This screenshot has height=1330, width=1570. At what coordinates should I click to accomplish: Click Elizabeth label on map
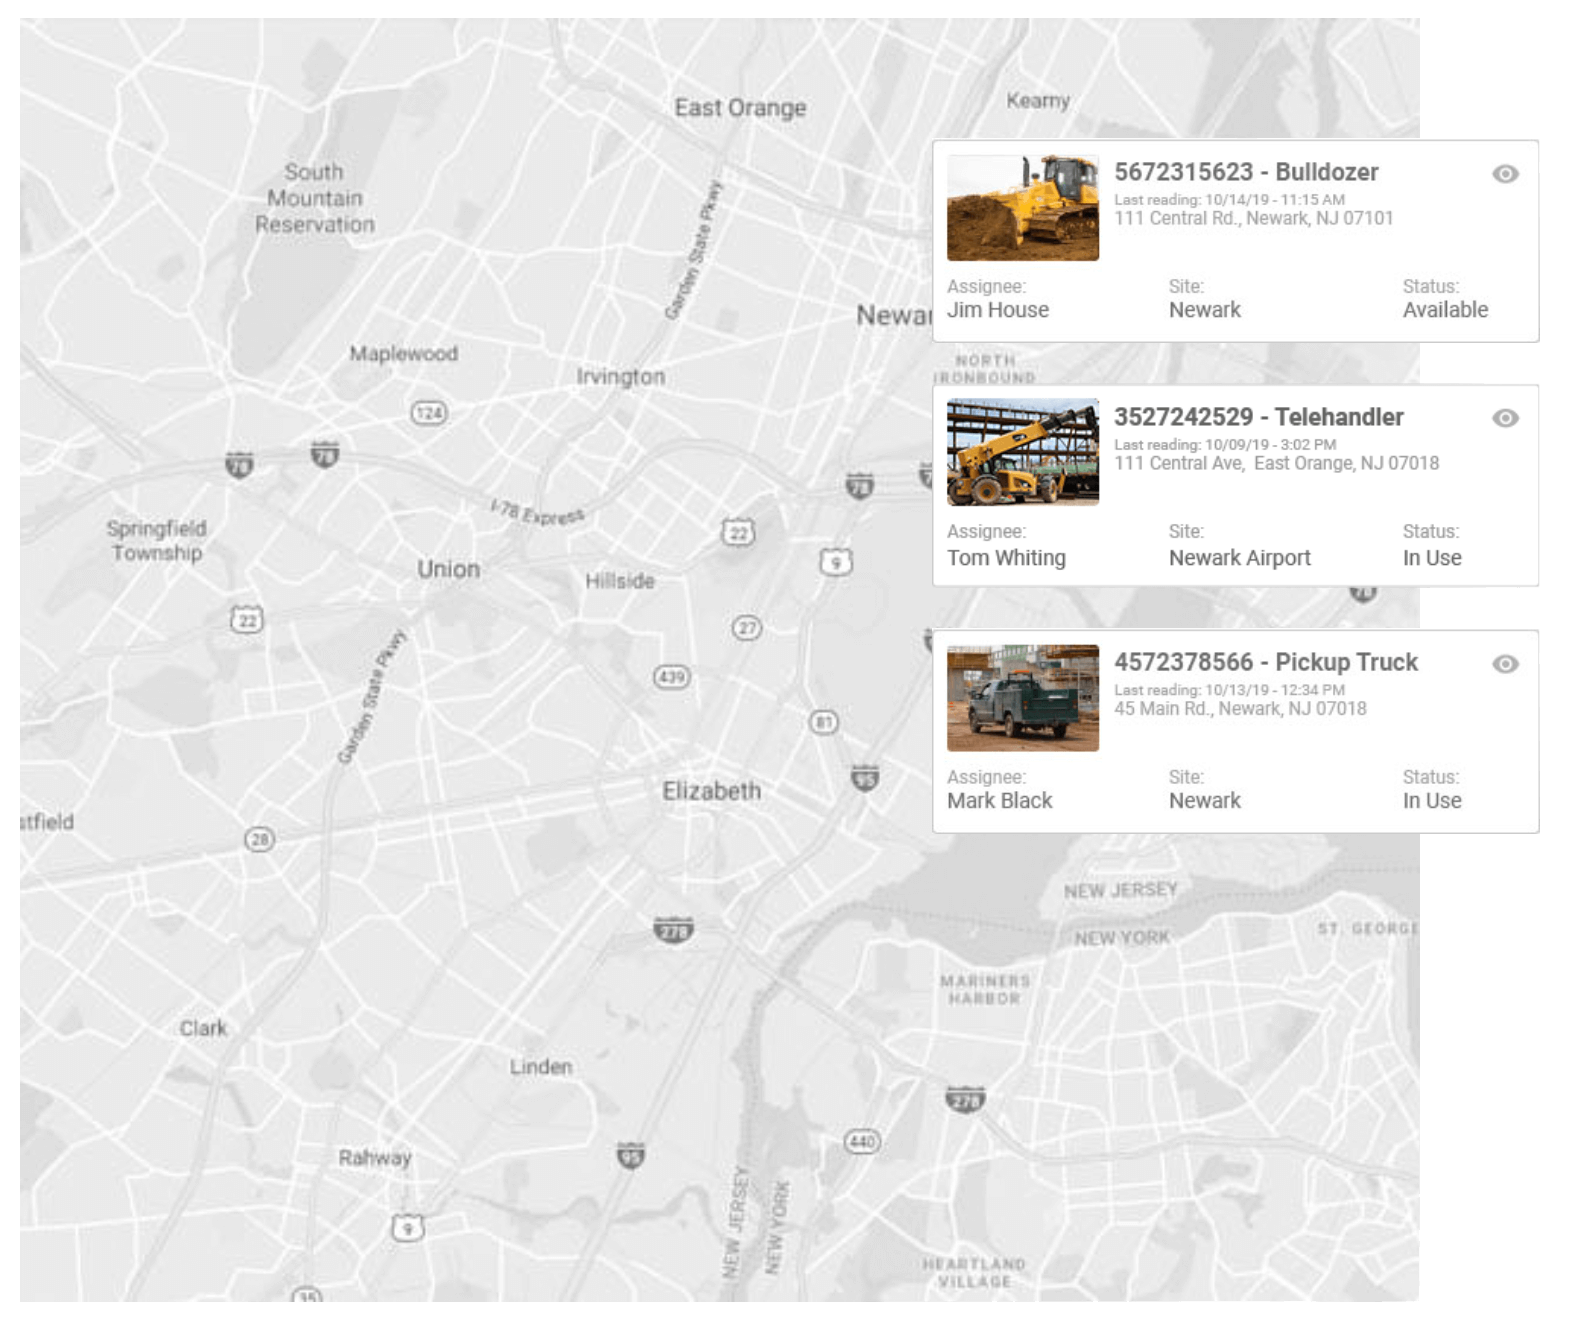711,791
